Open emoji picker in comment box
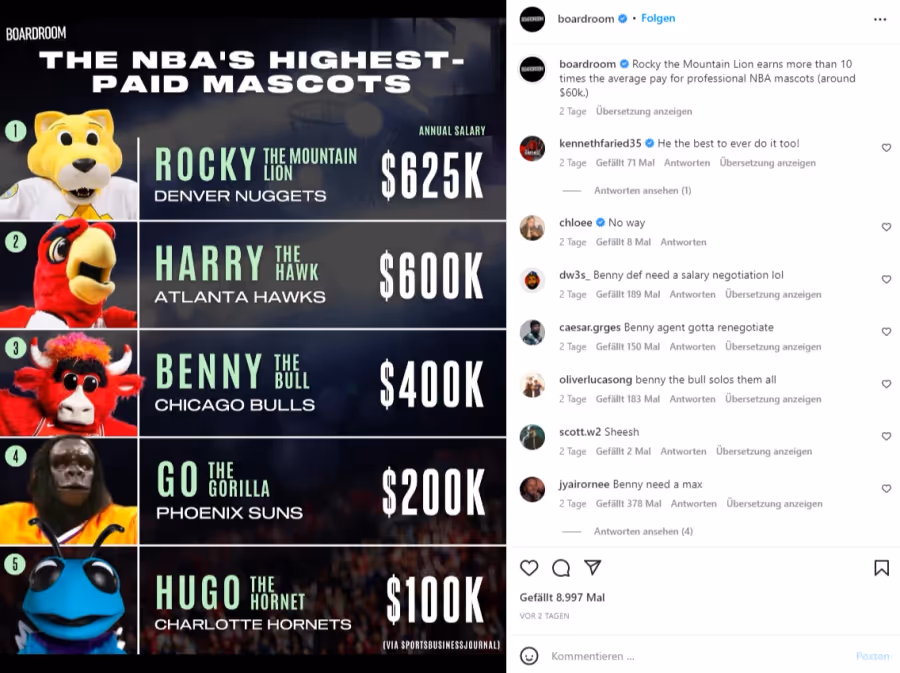900x673 pixels. pyautogui.click(x=529, y=656)
